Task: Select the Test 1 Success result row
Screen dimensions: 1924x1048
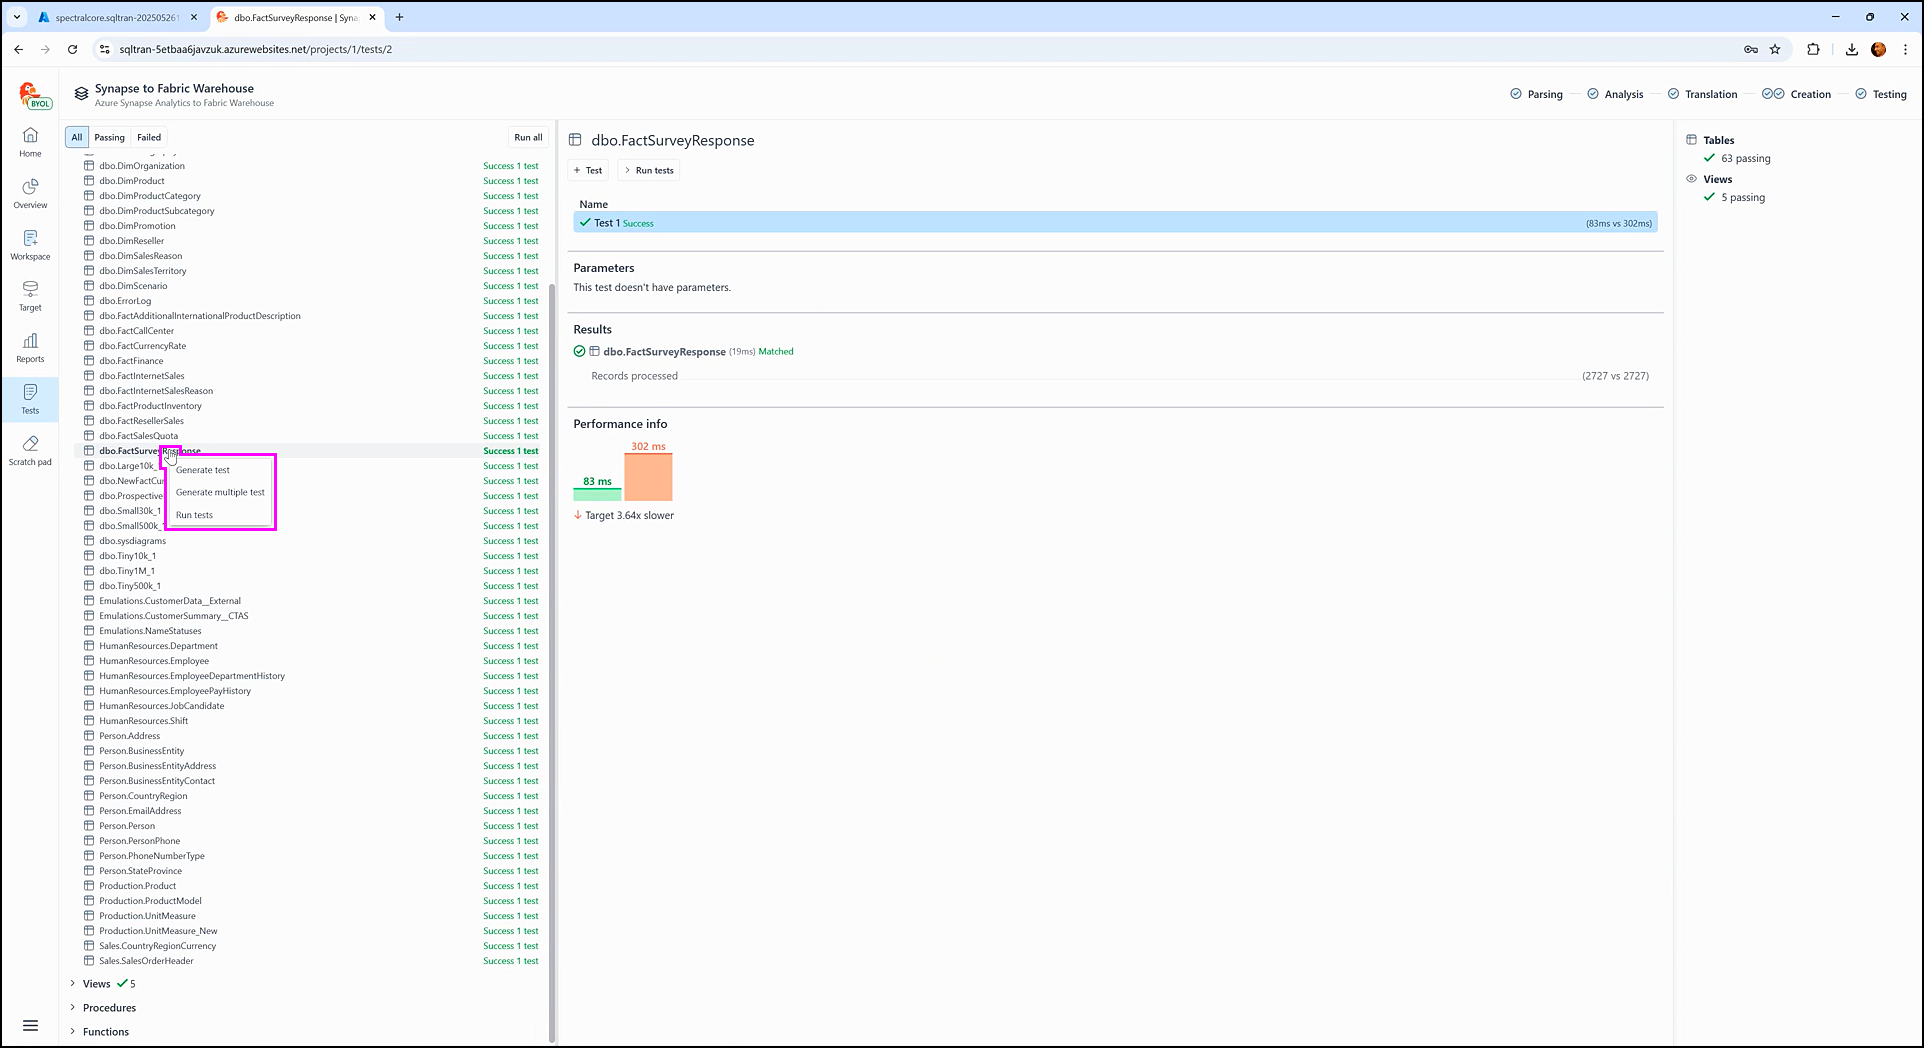Action: click(1114, 223)
